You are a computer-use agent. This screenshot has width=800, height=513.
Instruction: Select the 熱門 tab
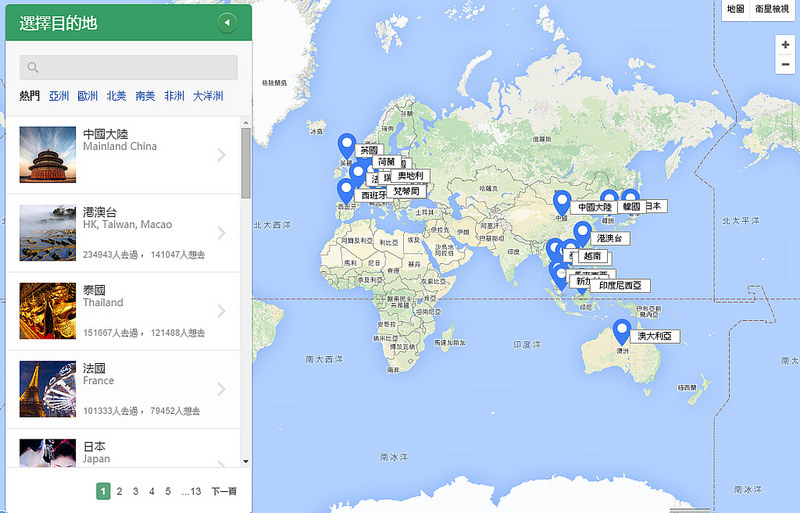point(30,96)
